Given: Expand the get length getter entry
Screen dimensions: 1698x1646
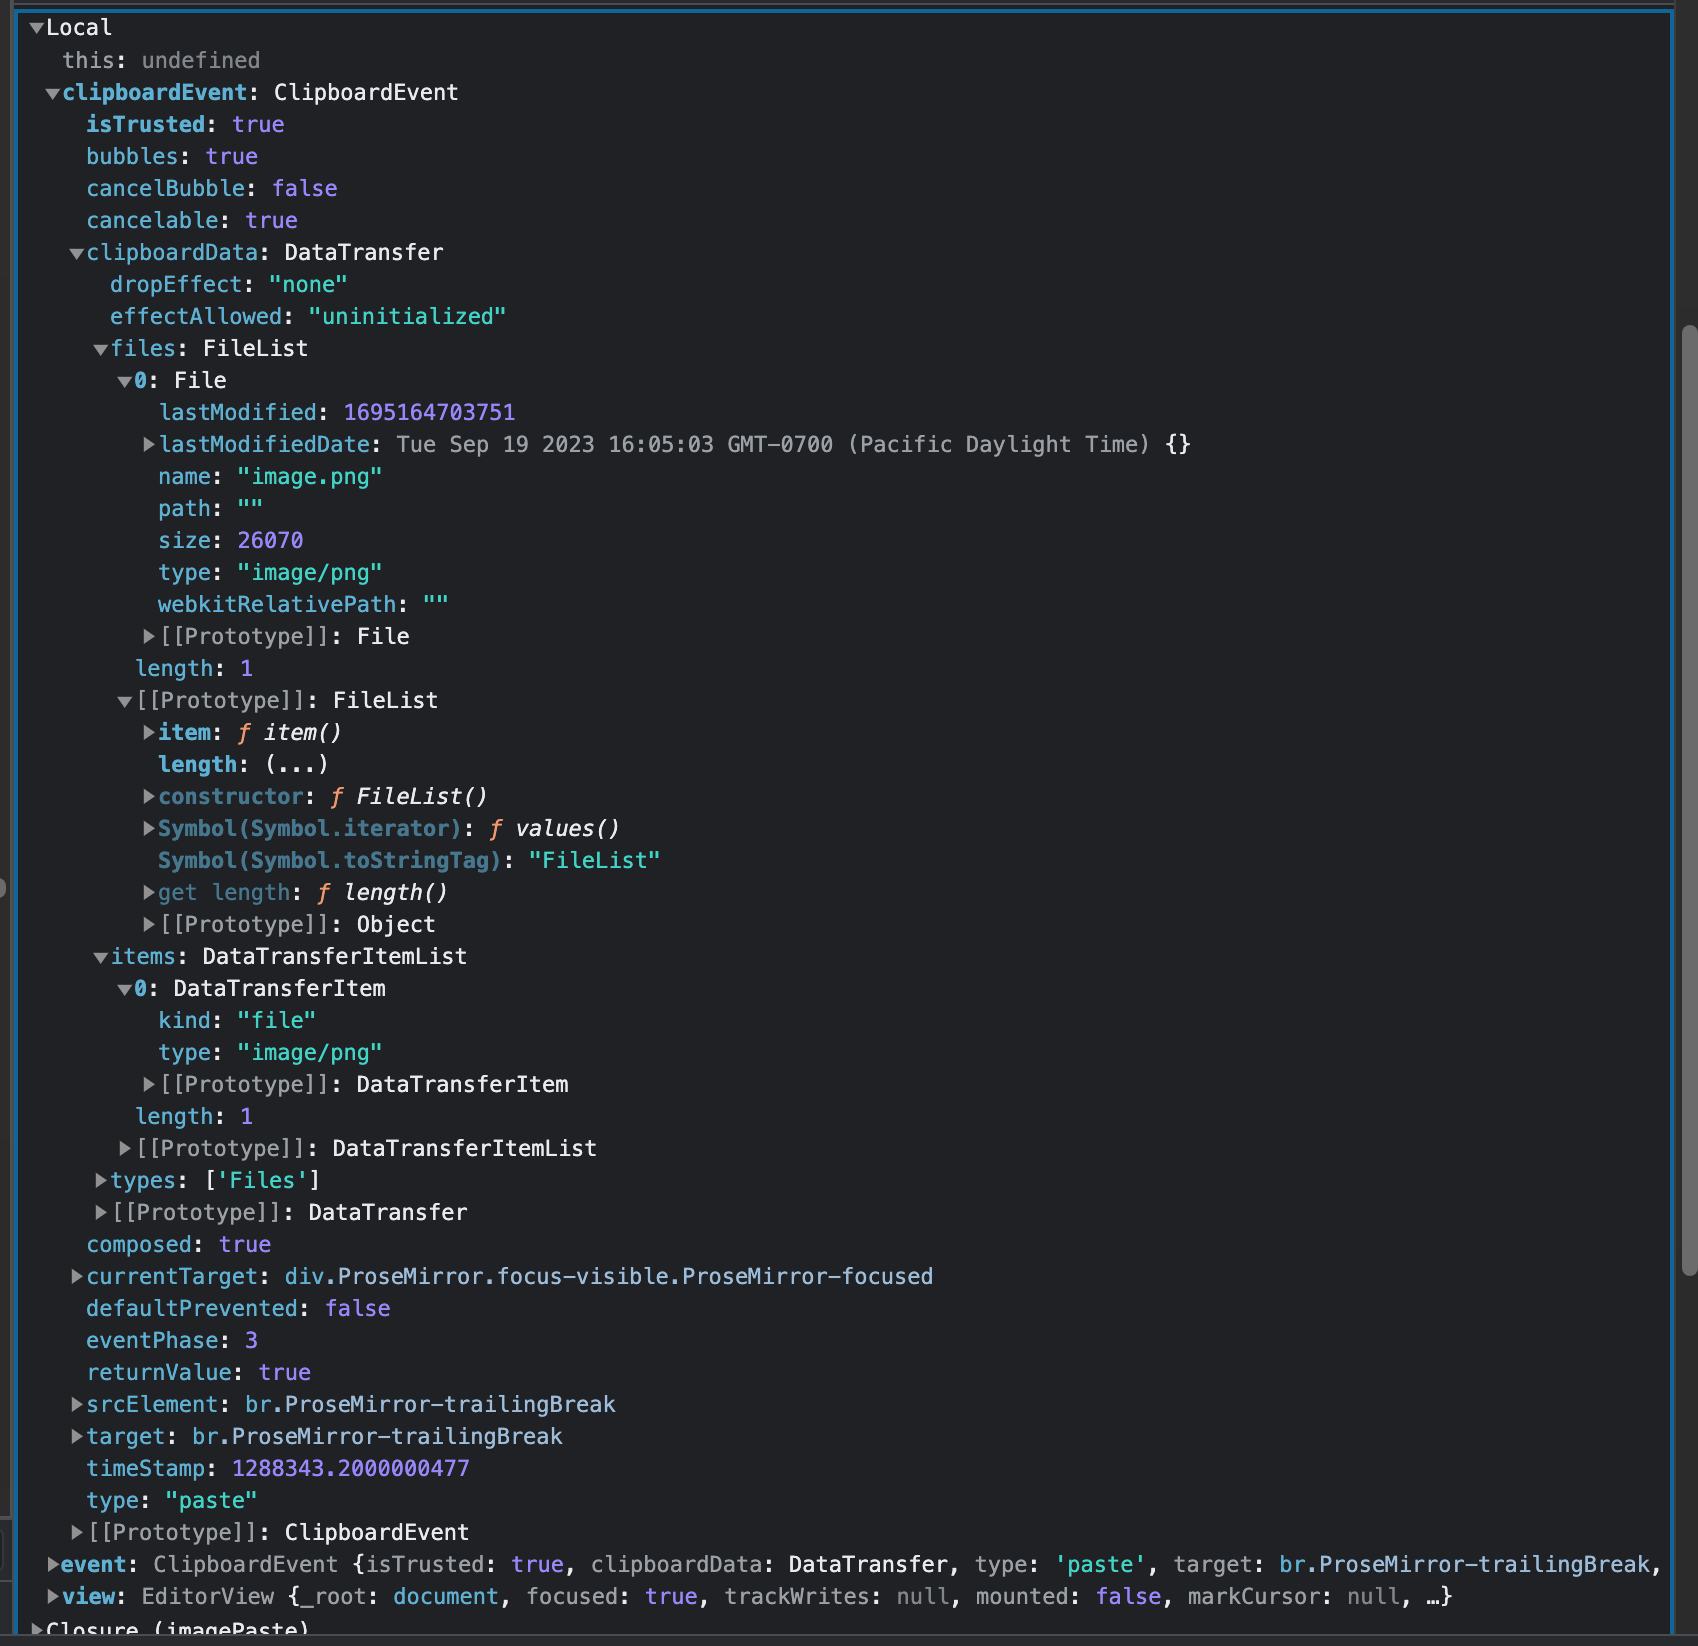Looking at the screenshot, I should point(147,892).
